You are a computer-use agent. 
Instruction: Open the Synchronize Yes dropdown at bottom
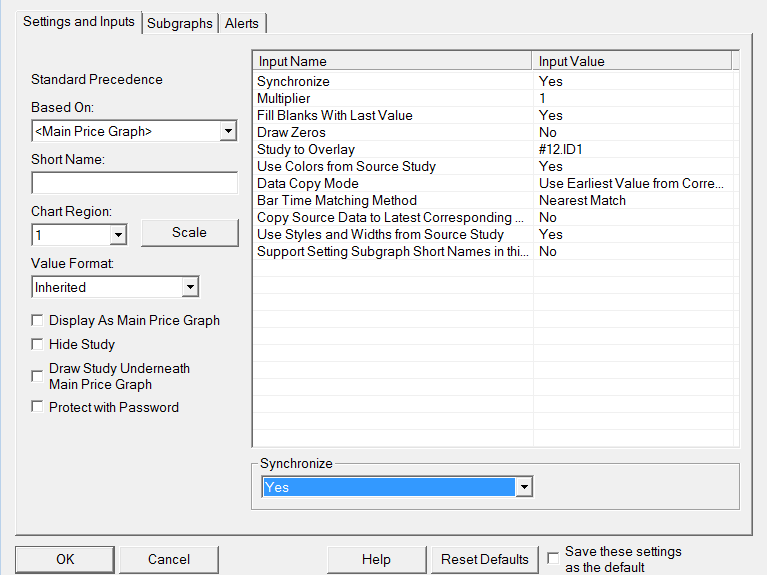point(524,487)
